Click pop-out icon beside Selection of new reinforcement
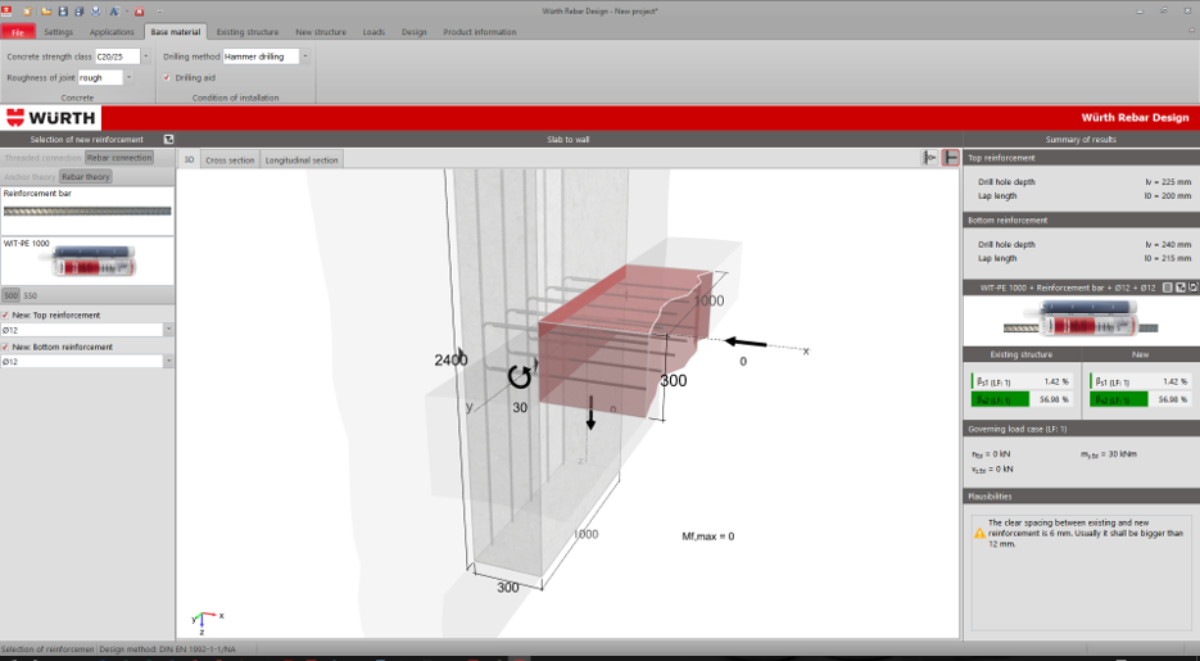 click(168, 139)
